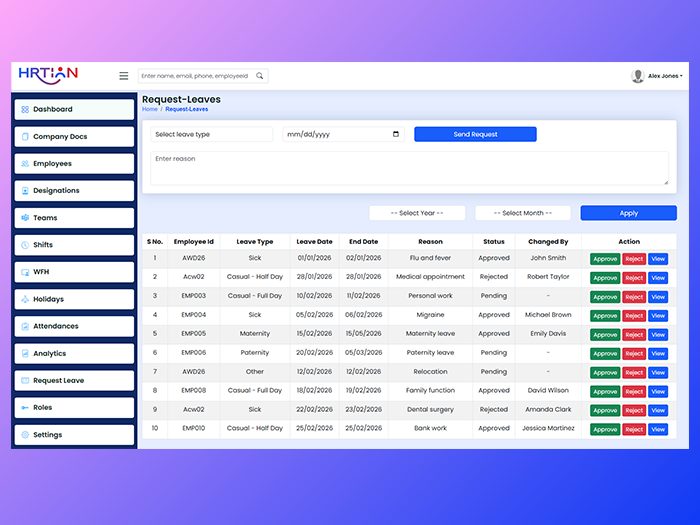
Task: Click the EMP005 employee id cell
Action: click(x=193, y=333)
